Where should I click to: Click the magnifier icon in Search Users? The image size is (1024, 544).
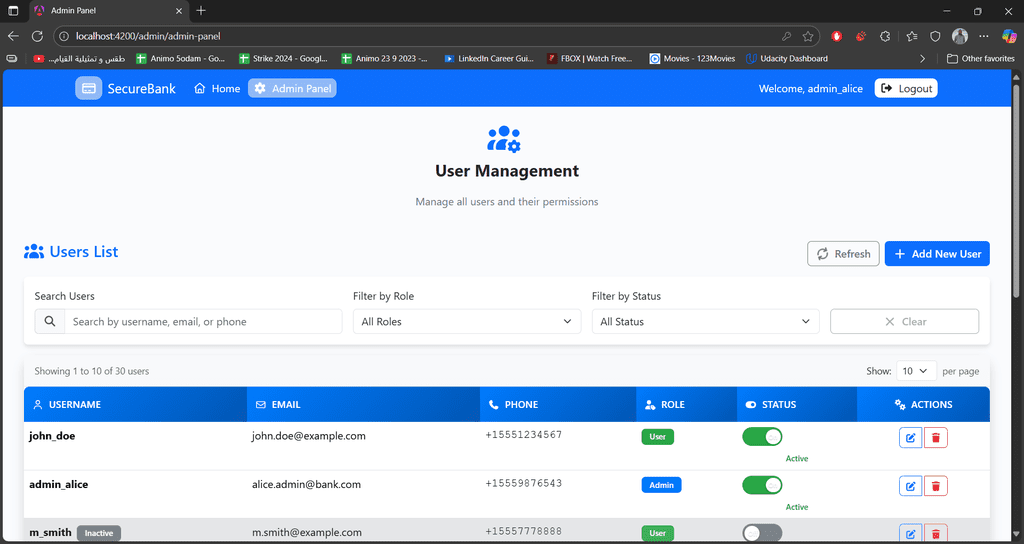point(49,322)
